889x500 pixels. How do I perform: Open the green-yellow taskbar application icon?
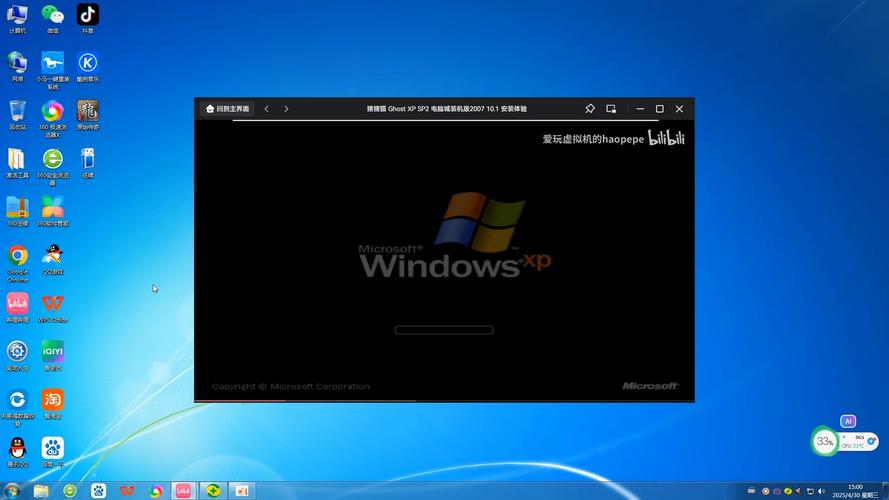[x=213, y=491]
